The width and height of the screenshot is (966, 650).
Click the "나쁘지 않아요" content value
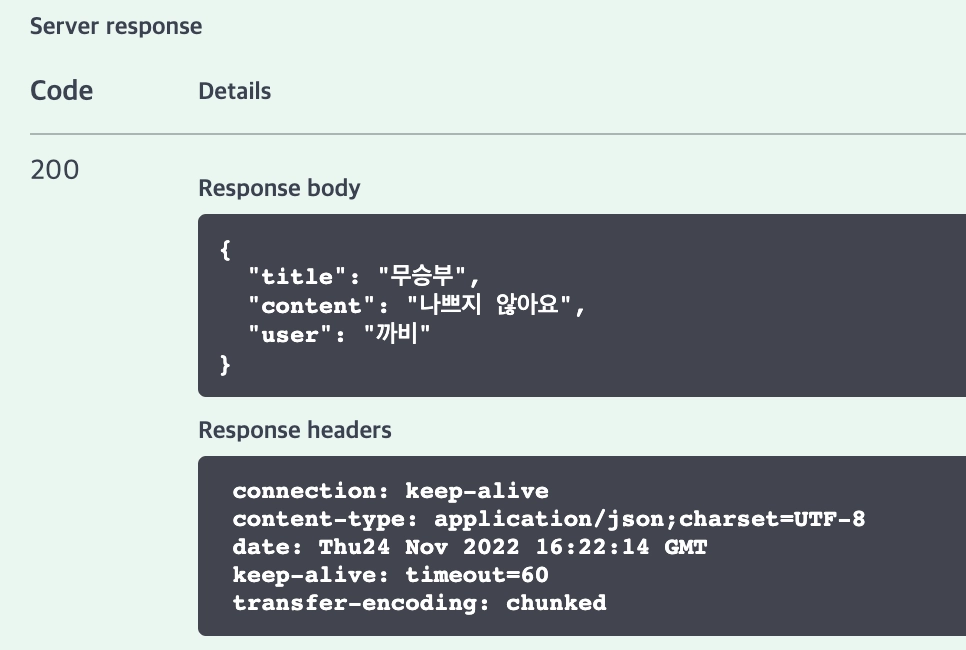click(x=477, y=306)
